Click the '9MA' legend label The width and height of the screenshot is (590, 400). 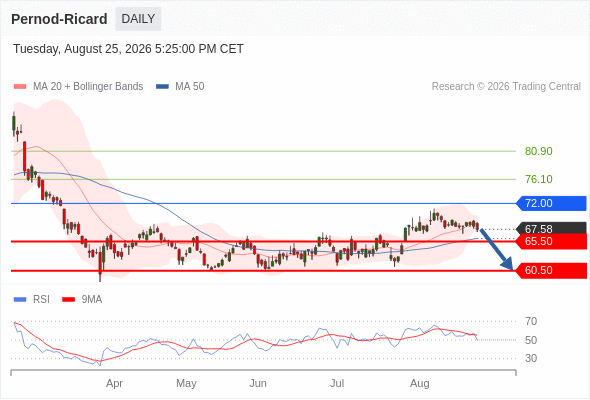coord(92,300)
